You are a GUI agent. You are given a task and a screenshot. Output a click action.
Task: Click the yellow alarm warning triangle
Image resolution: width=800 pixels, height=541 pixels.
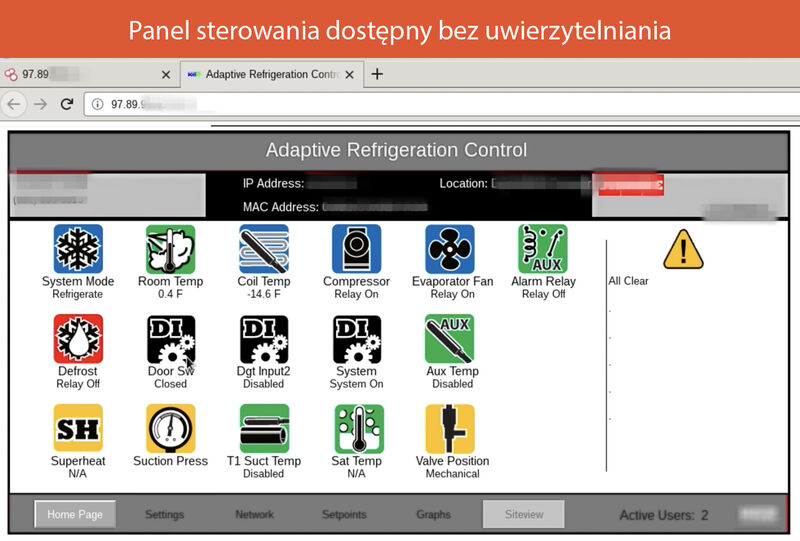tap(683, 250)
